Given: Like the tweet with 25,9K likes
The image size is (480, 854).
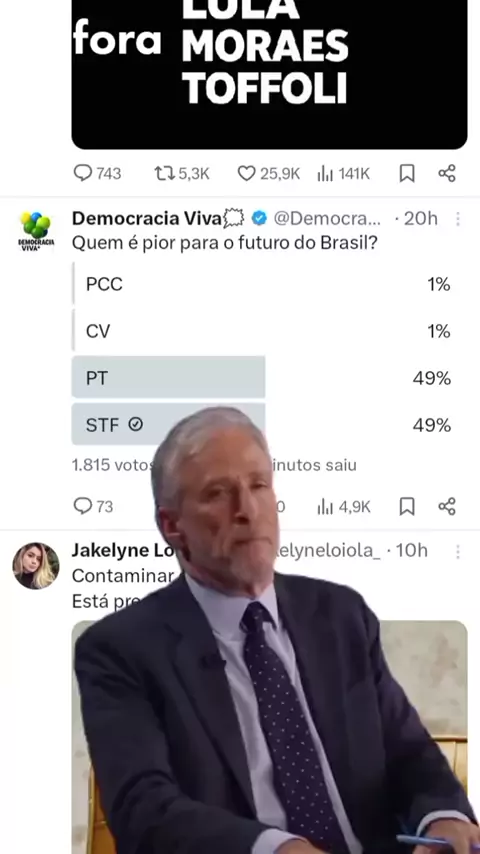Looking at the screenshot, I should point(269,173).
